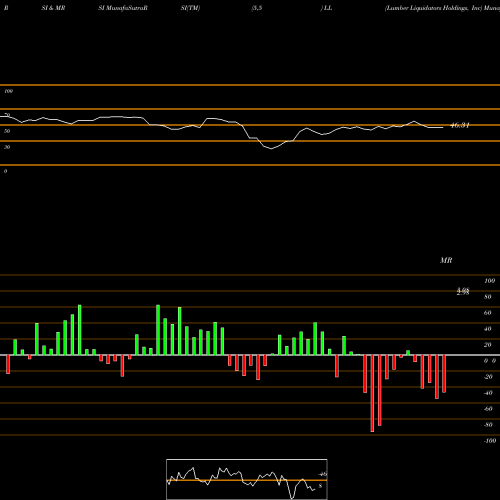
Task: Click the 'SI & MR' header text
Action: [53, 8]
